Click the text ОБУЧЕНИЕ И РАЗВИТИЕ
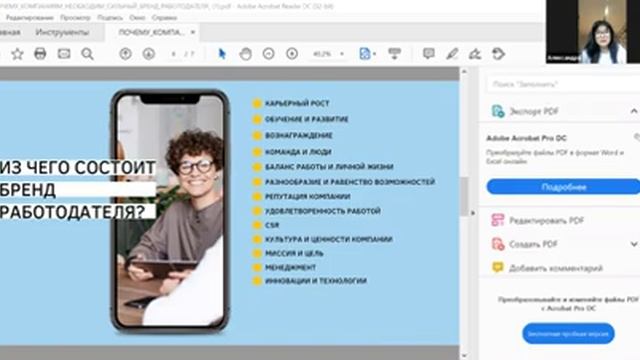The height and width of the screenshot is (360, 640). [307, 120]
